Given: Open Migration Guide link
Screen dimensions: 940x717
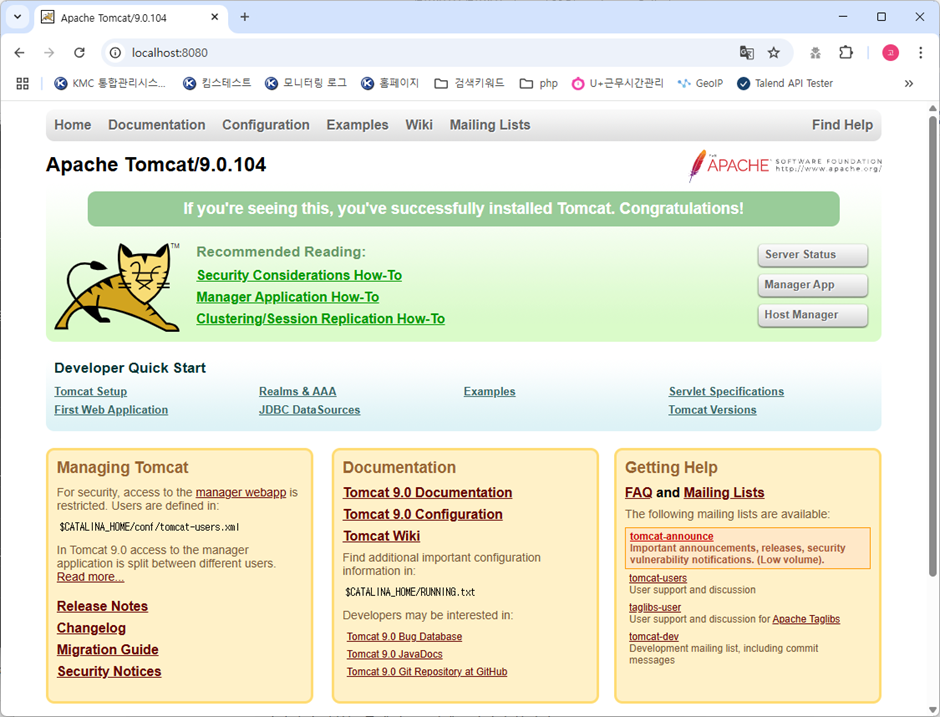Looking at the screenshot, I should point(108,649).
